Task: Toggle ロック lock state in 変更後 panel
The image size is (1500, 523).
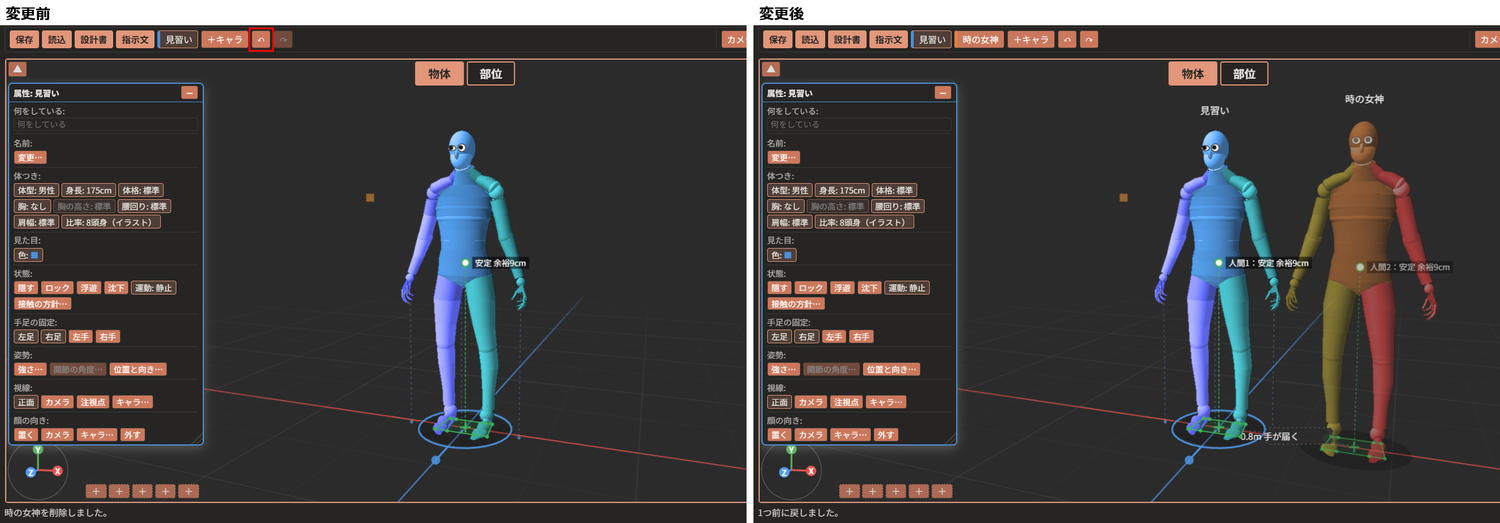Action: [x=811, y=288]
